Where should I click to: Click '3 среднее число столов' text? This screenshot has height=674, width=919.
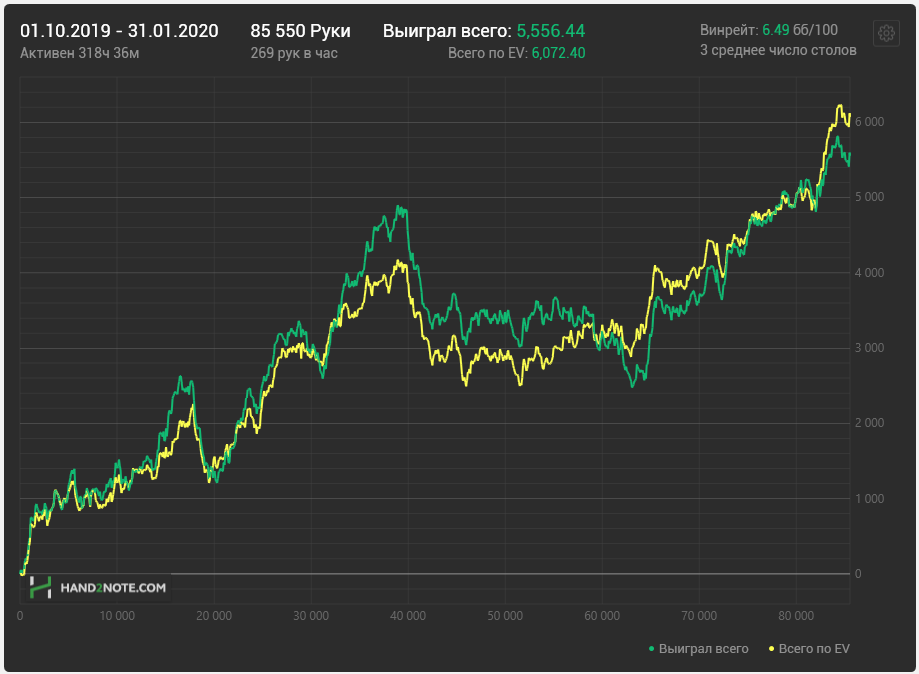click(778, 50)
